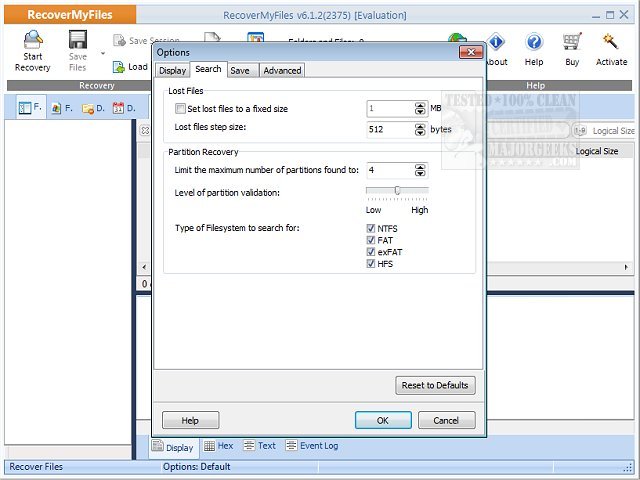Click the Activate wand icon
The height and width of the screenshot is (480, 640).
[x=611, y=42]
